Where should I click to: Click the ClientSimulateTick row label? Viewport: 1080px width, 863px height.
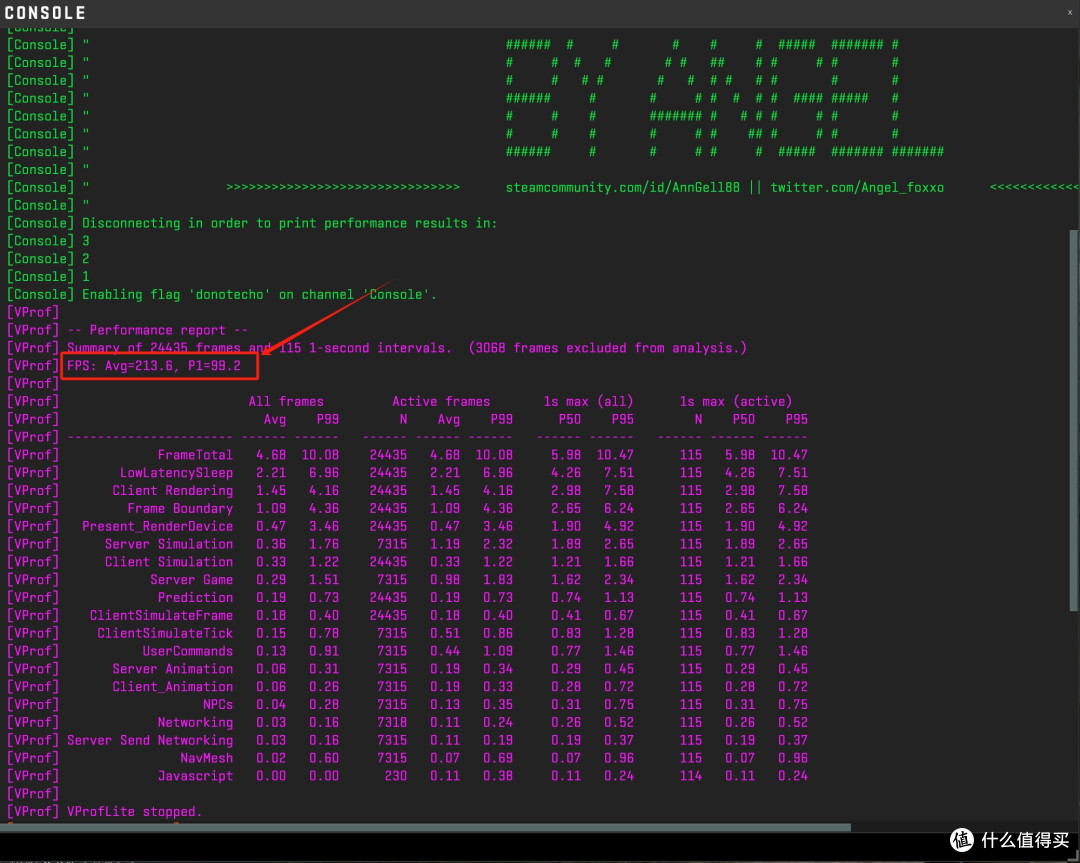[x=165, y=634]
